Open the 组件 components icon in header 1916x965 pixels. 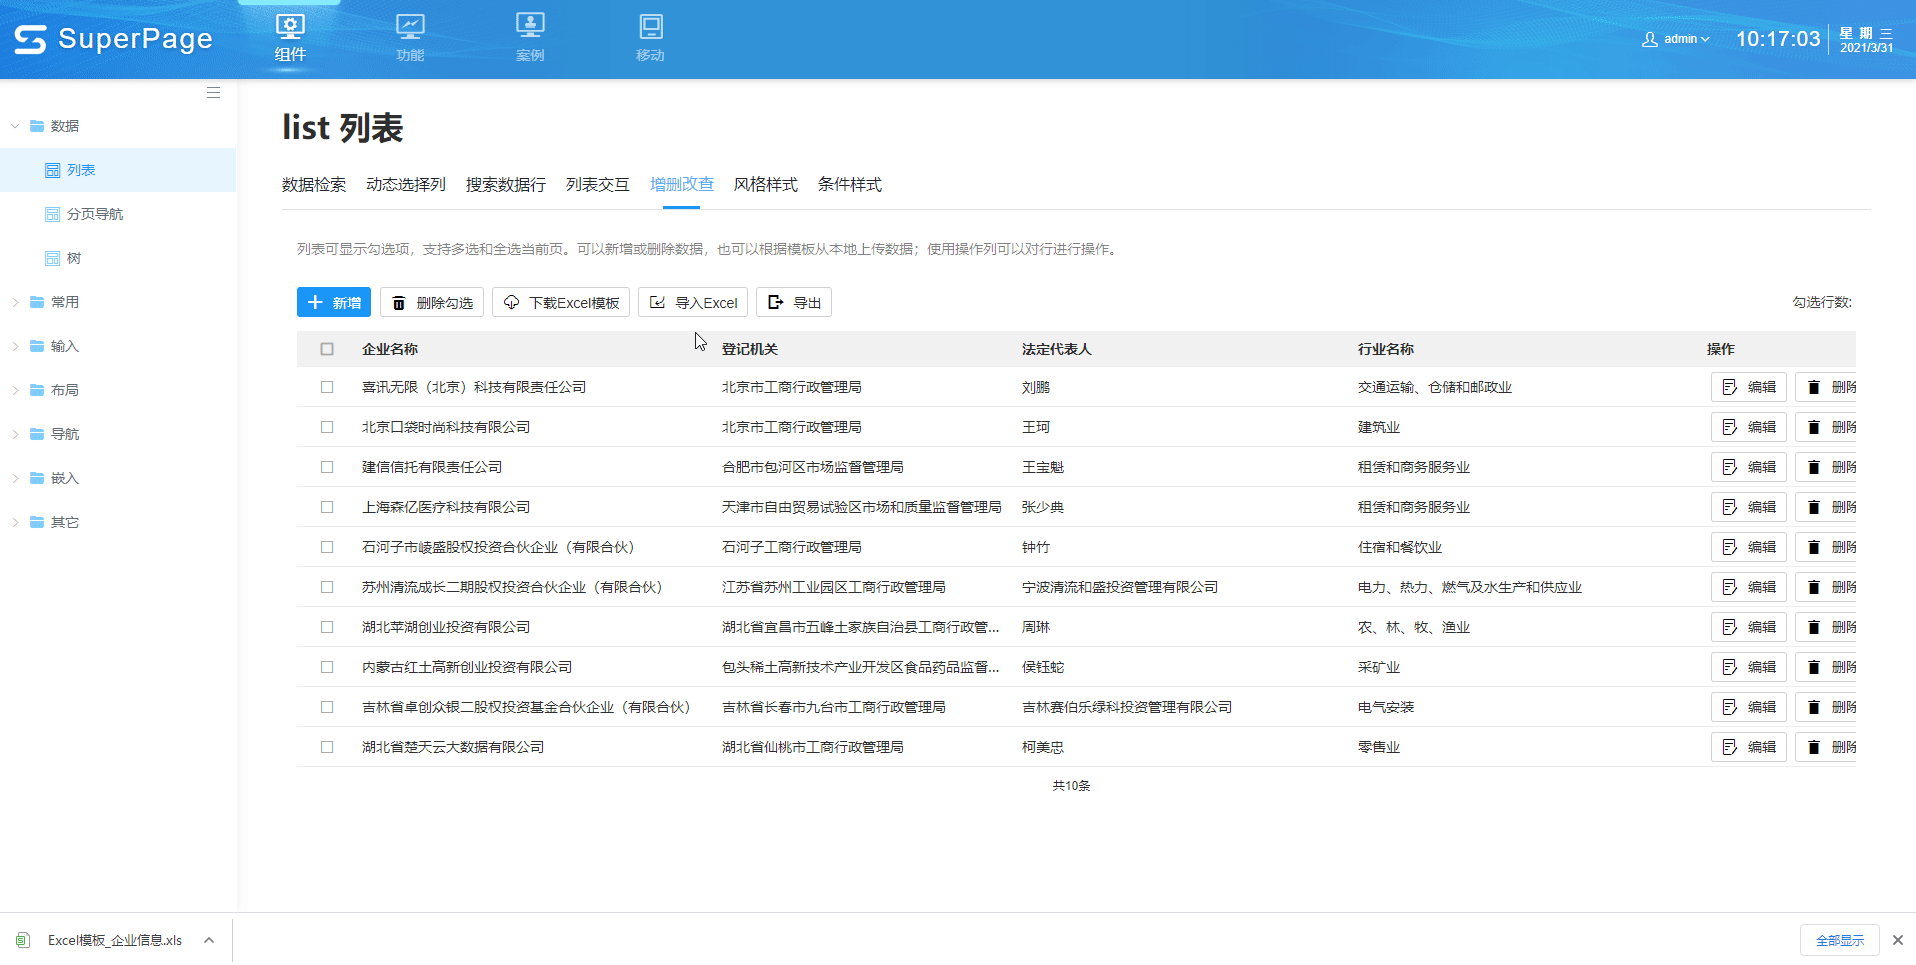pos(290,38)
